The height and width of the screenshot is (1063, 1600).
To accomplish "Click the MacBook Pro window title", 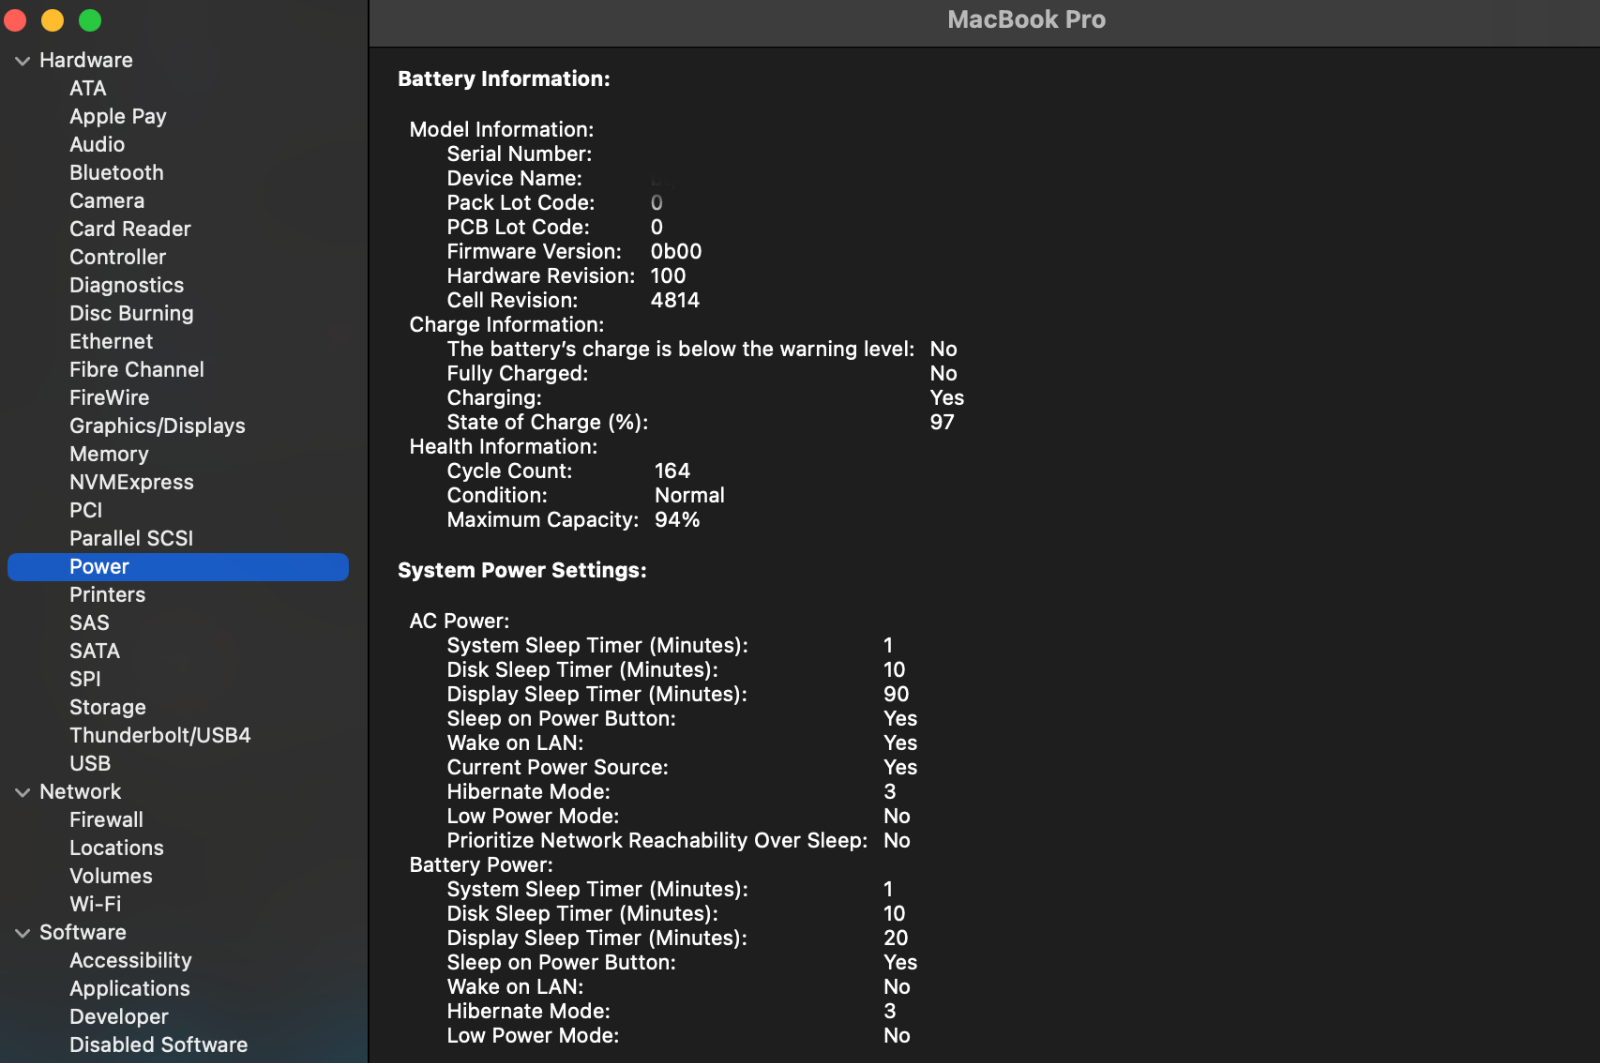I will click(x=1026, y=20).
